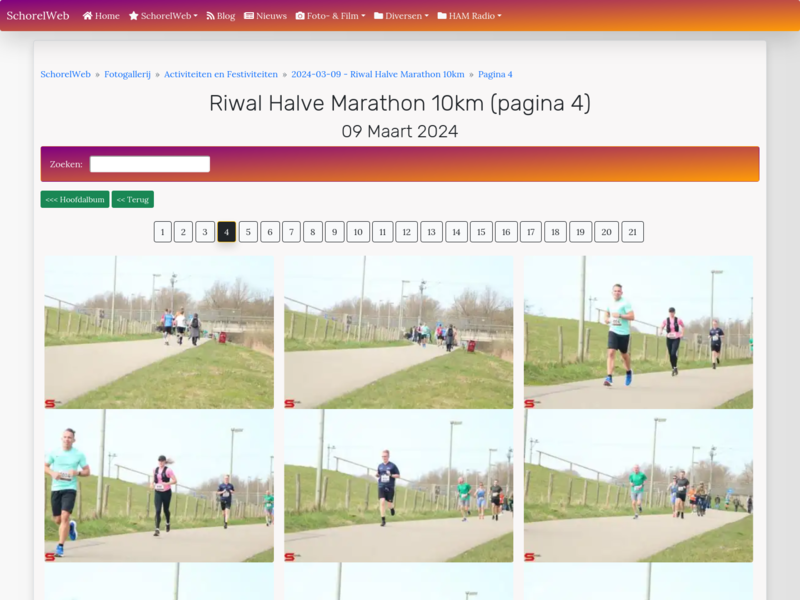
Task: Click the camera icon for Foto- & Film
Action: [x=300, y=16]
